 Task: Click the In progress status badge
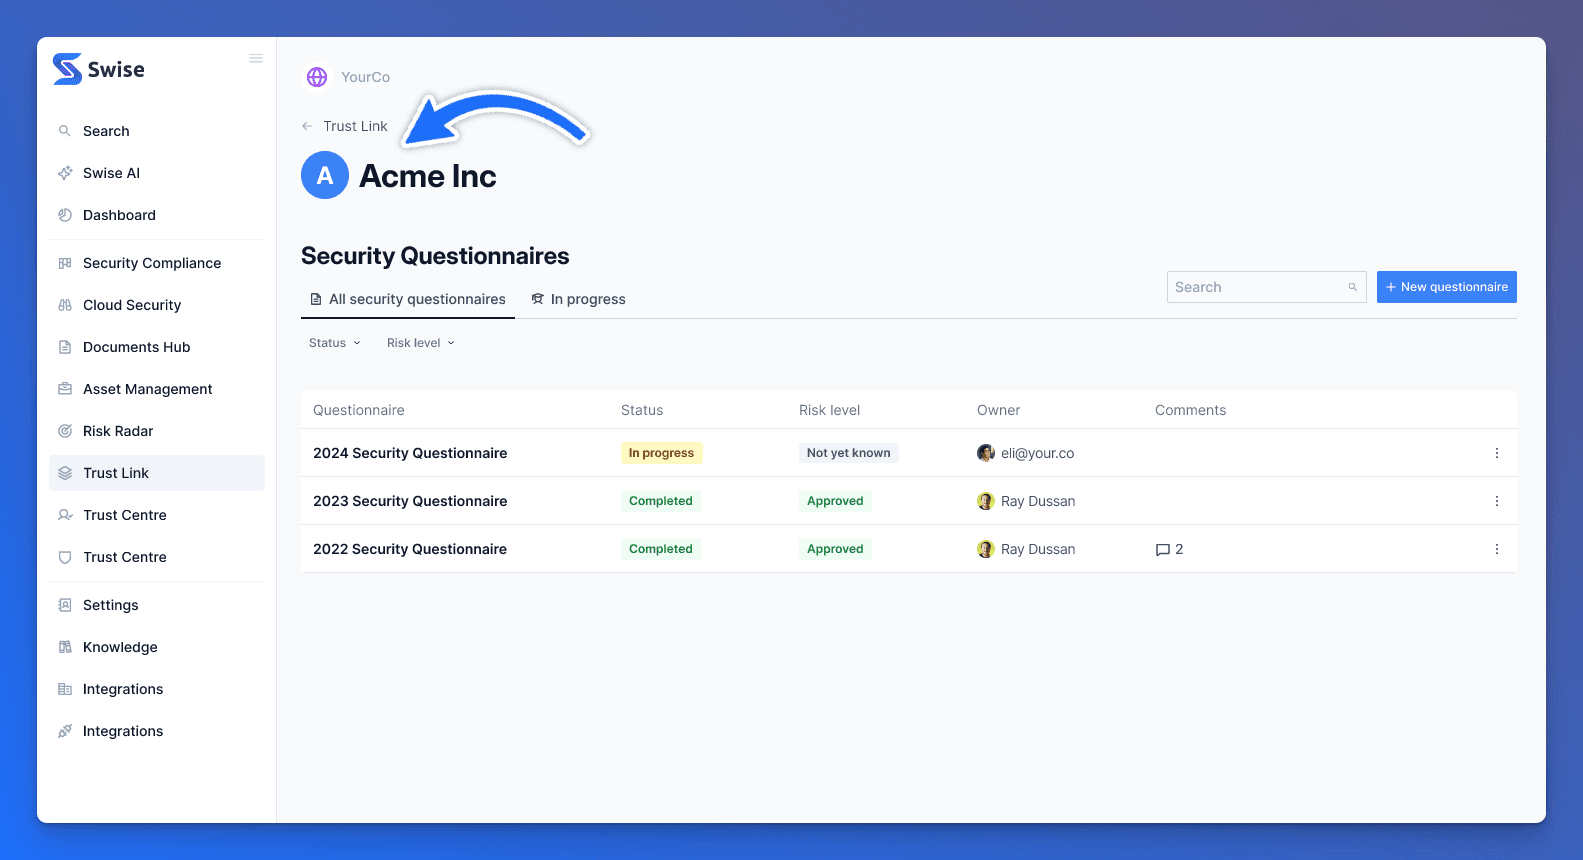661,453
